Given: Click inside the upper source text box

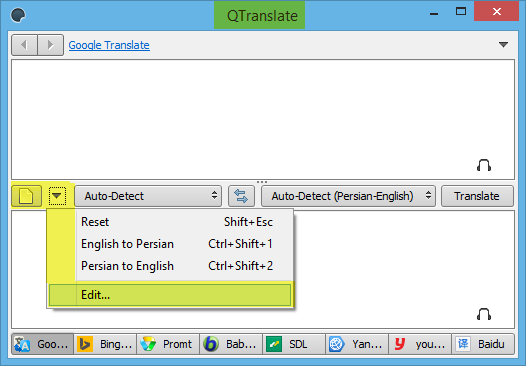Looking at the screenshot, I should tap(263, 119).
